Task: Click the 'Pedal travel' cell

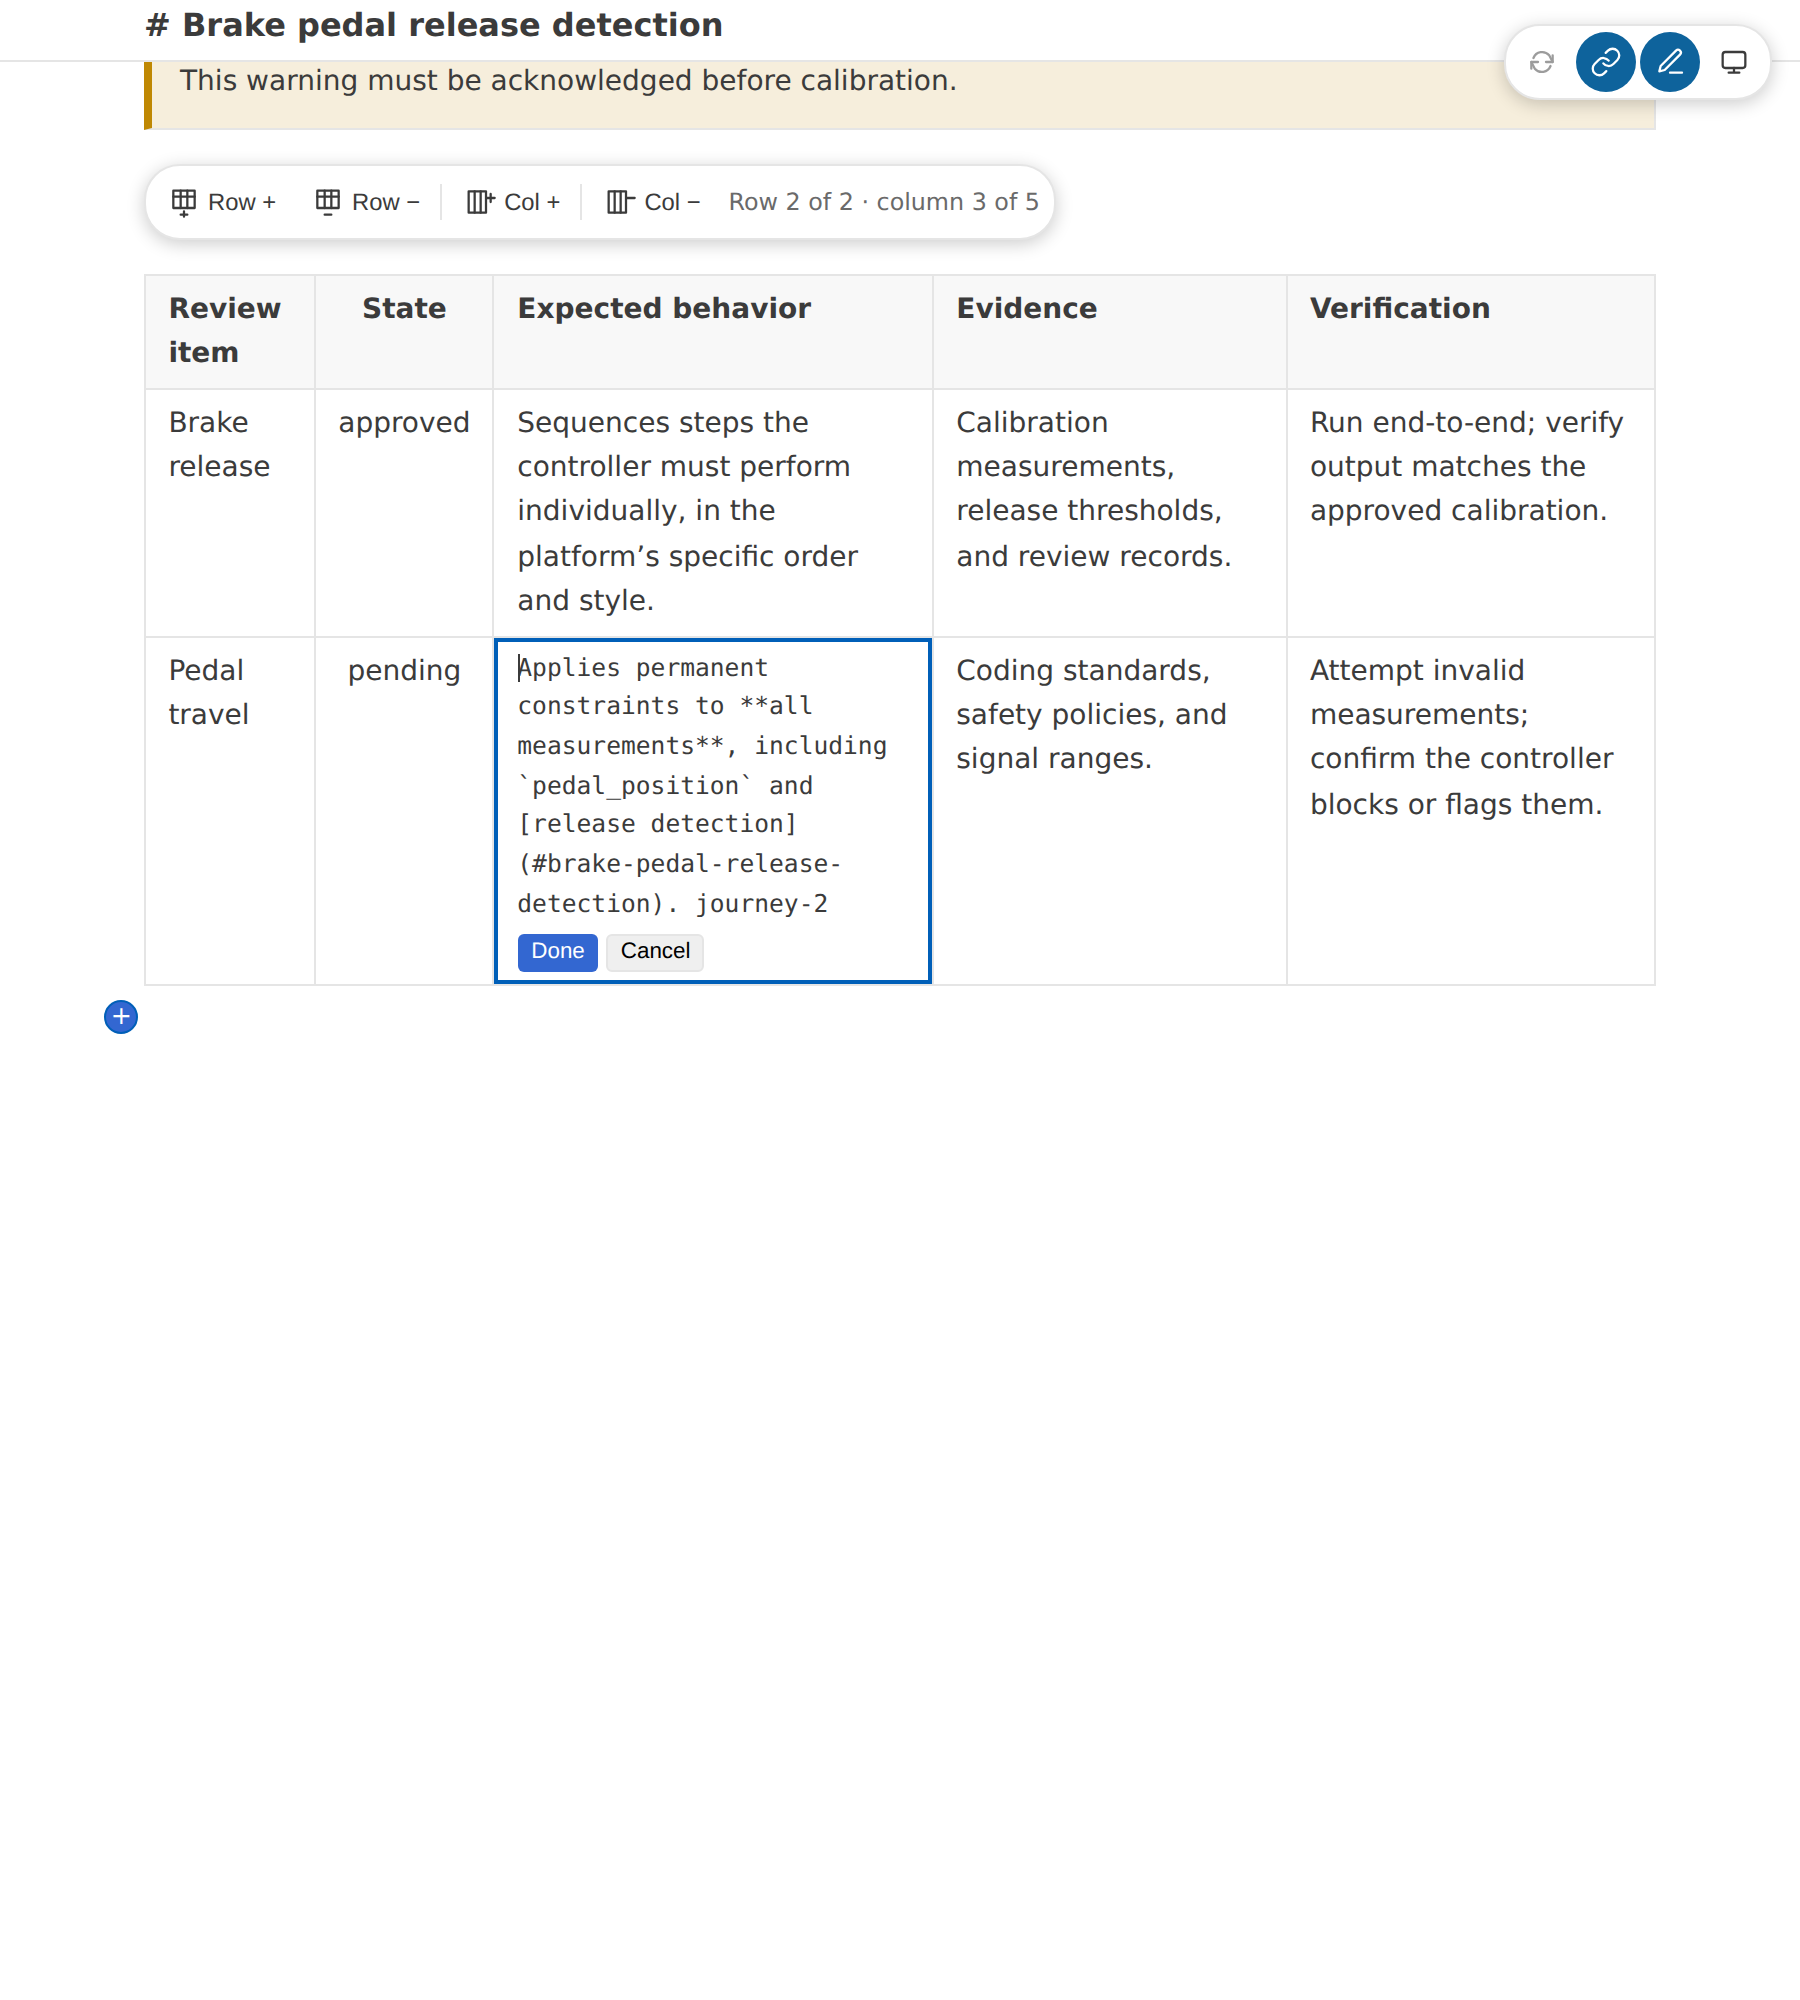Action: 230,811
